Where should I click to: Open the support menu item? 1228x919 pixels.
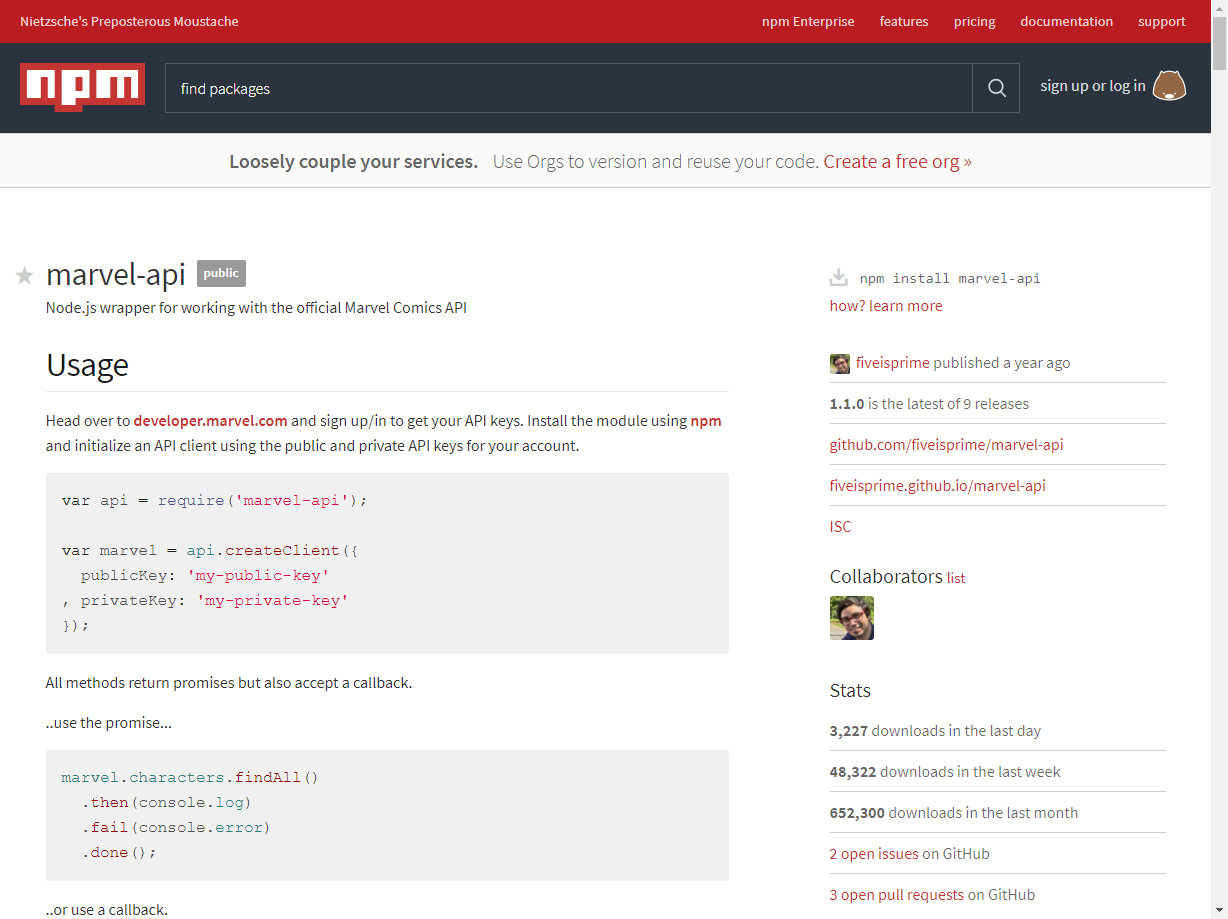pyautogui.click(x=1162, y=21)
